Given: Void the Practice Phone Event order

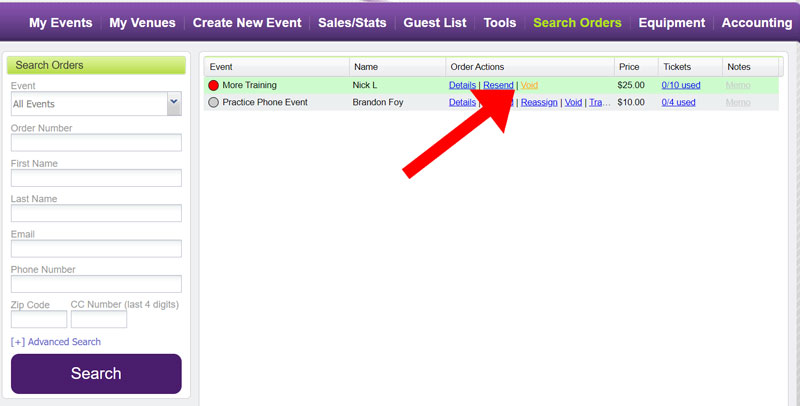Looking at the screenshot, I should coord(573,102).
